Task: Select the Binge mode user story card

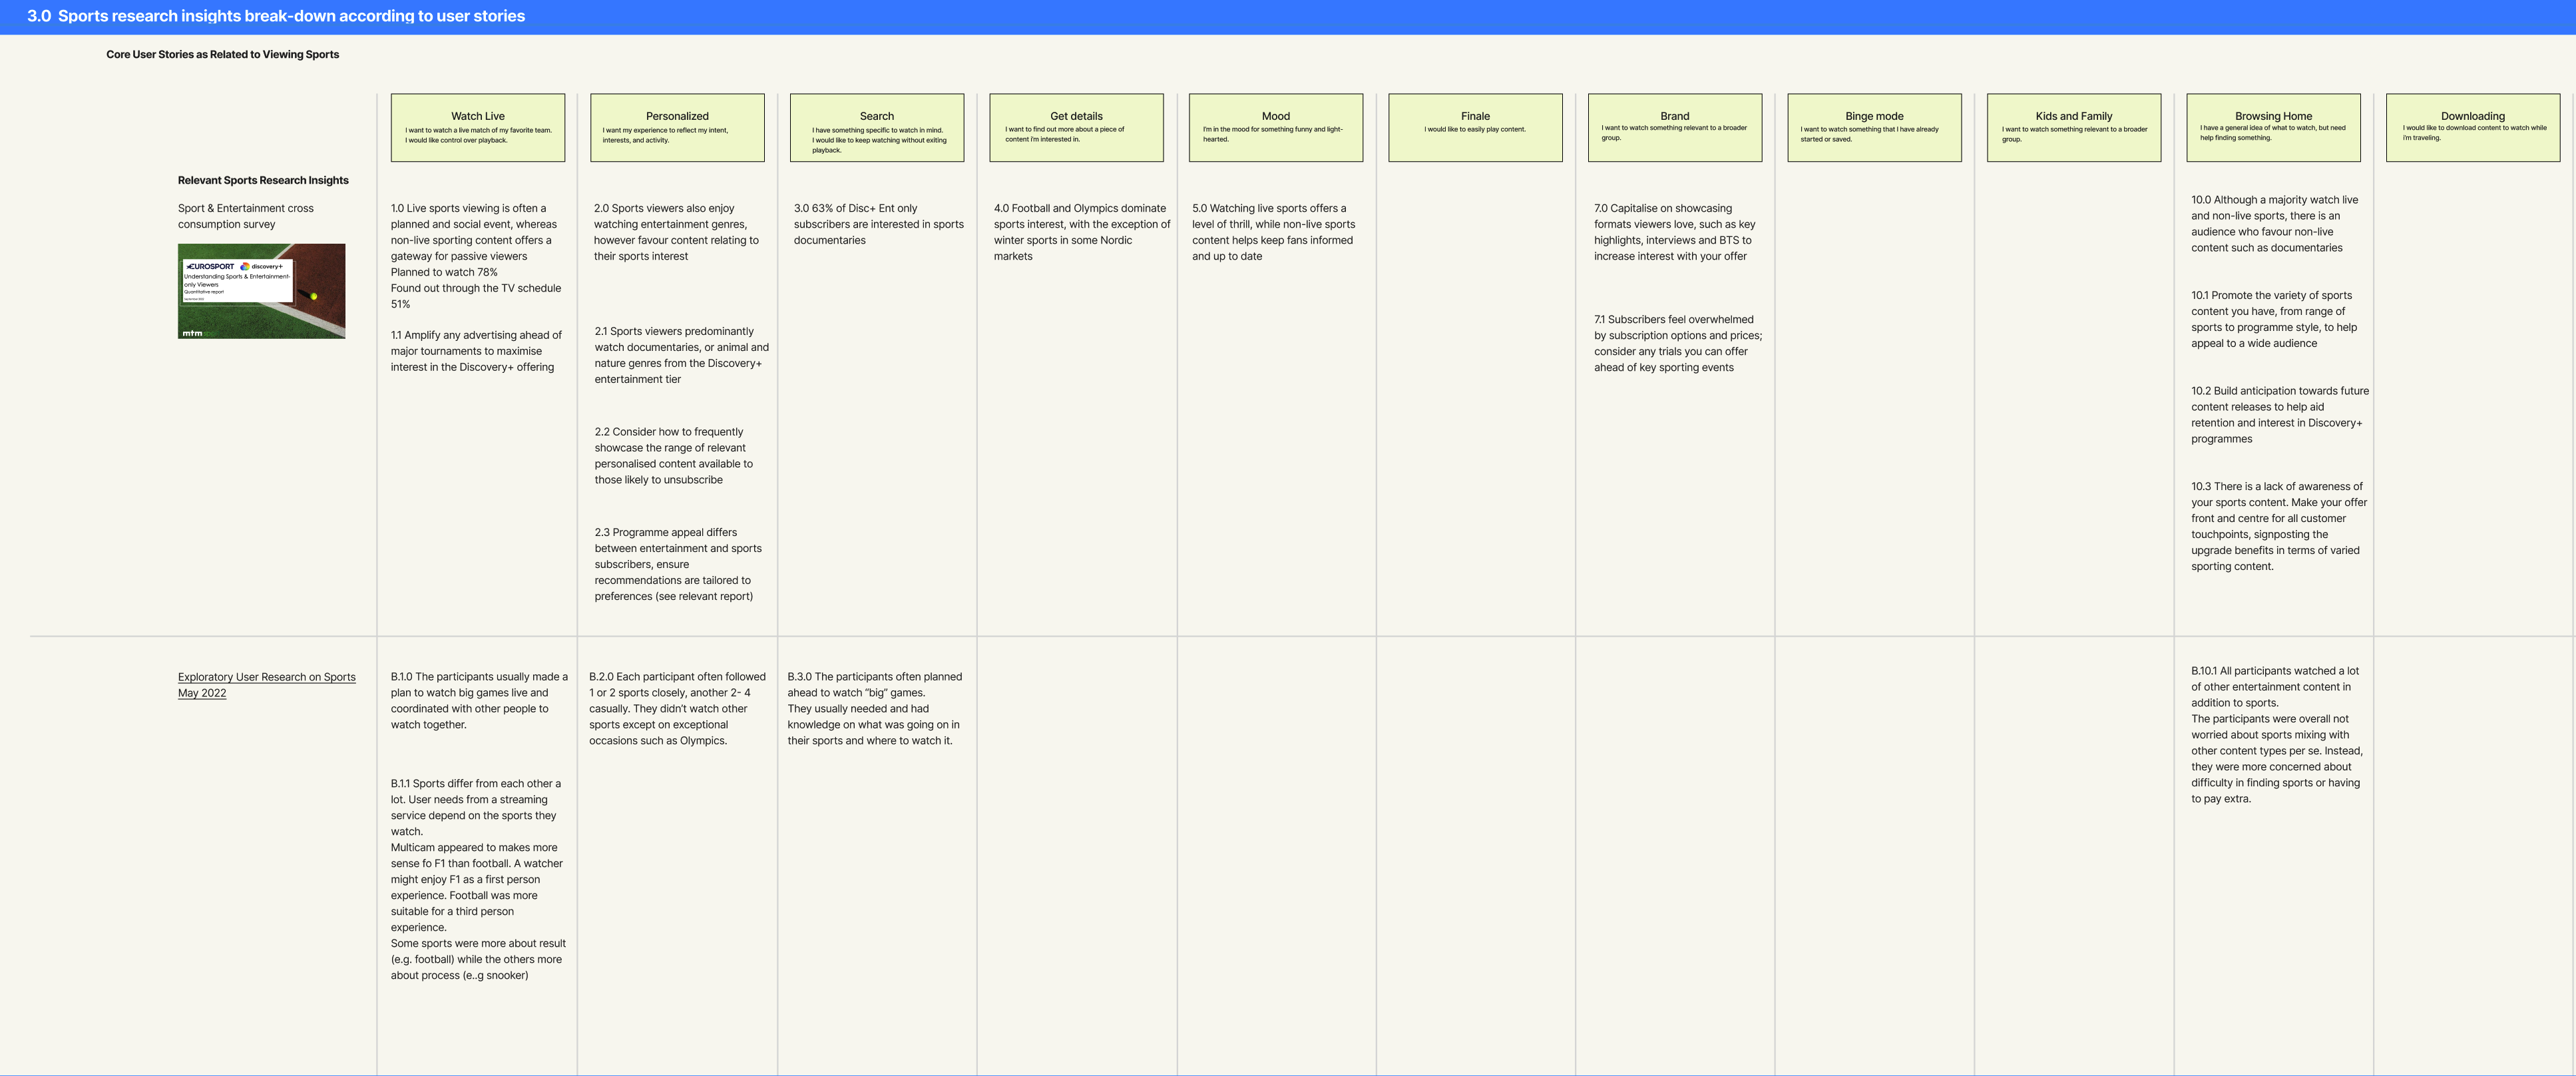Action: click(1874, 128)
